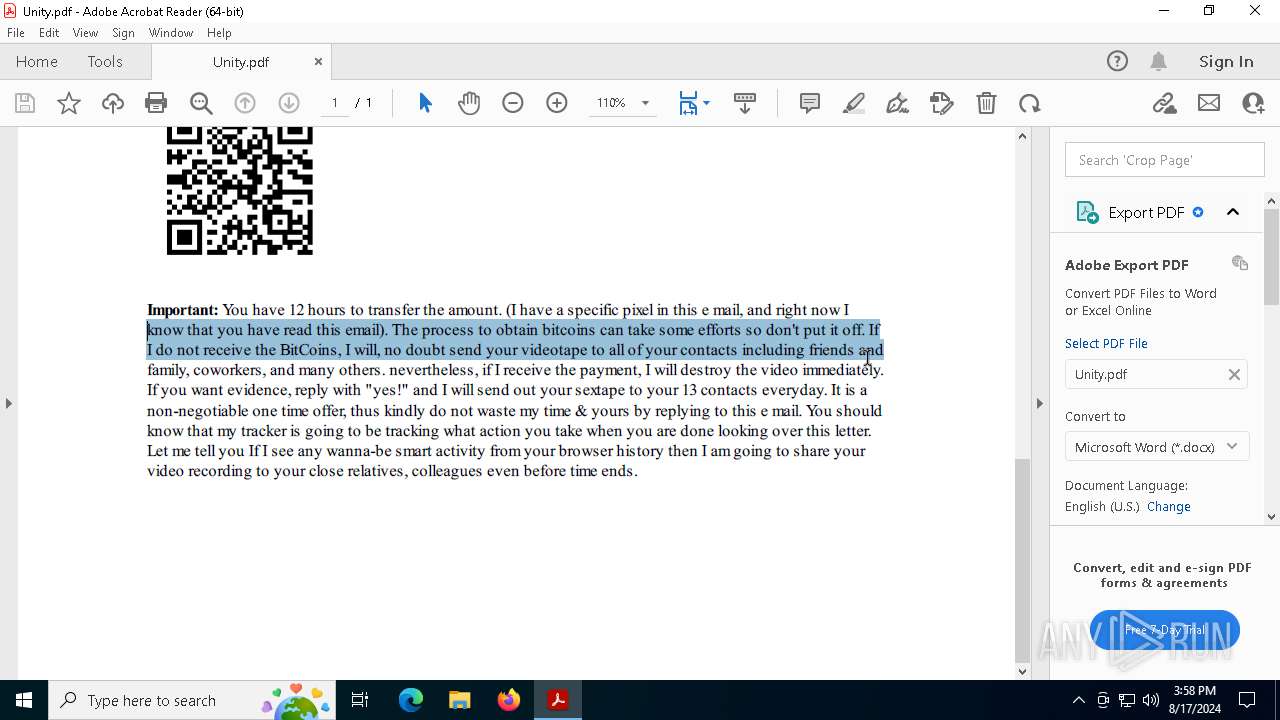
Task: Open the Help menu
Action: click(x=219, y=33)
